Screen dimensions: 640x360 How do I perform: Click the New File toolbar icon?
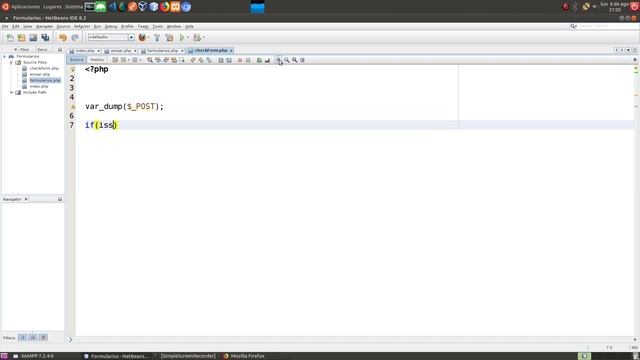click(10, 38)
